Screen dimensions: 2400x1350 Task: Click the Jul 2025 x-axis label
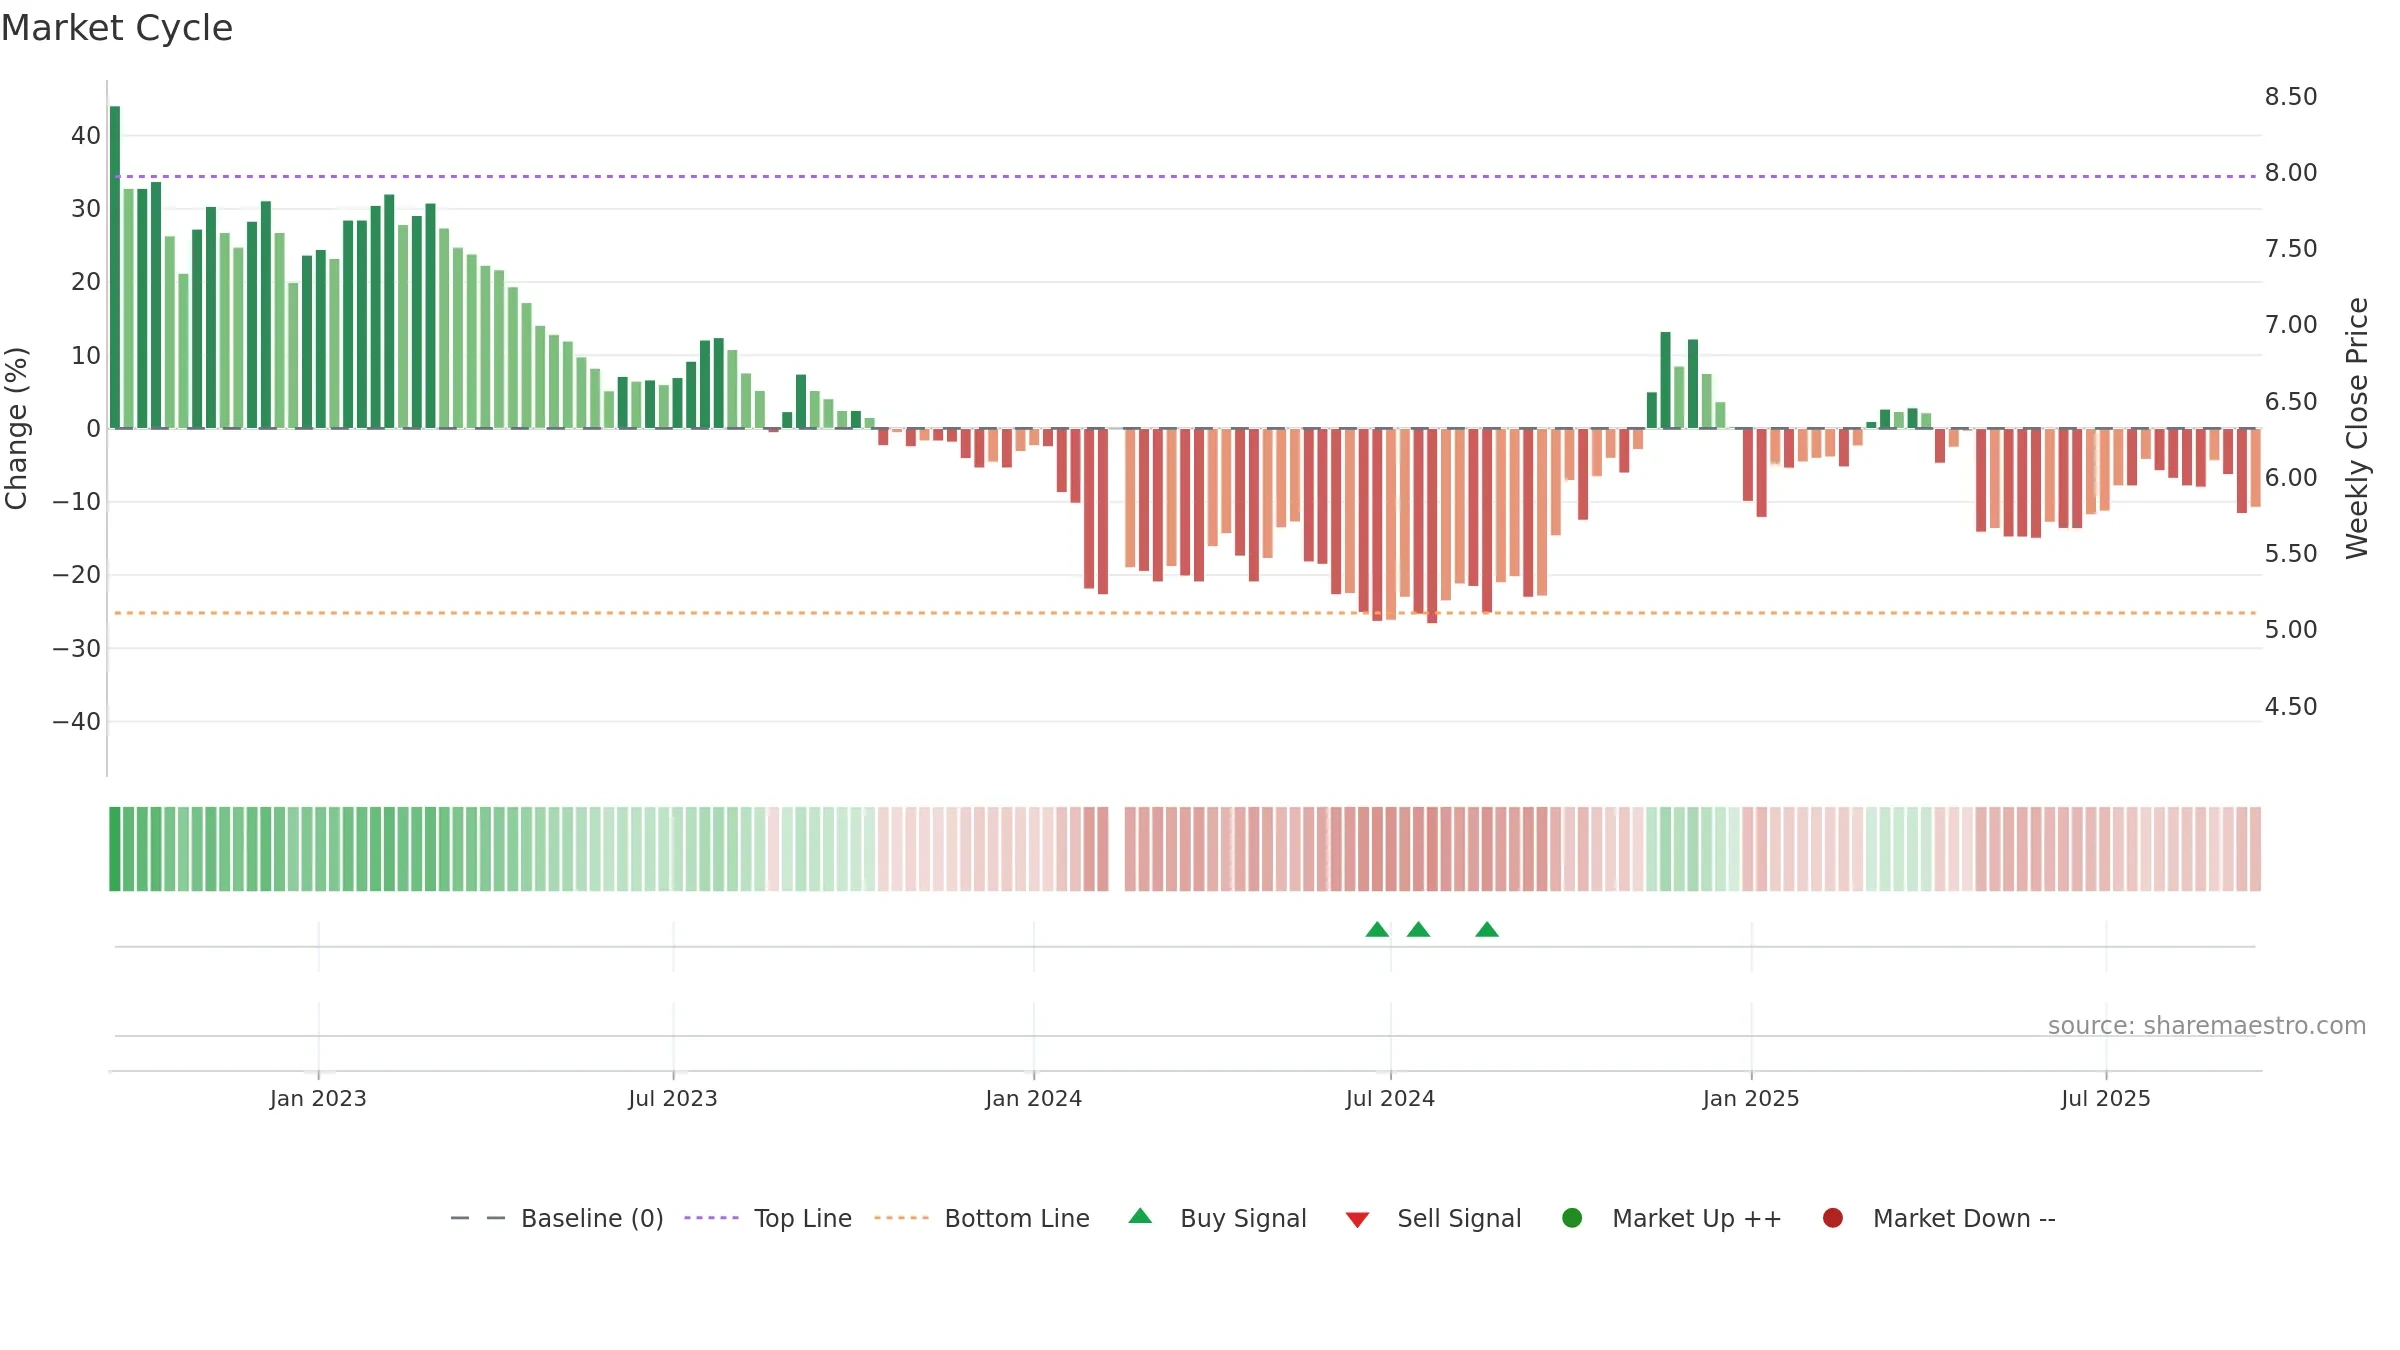coord(2106,1098)
